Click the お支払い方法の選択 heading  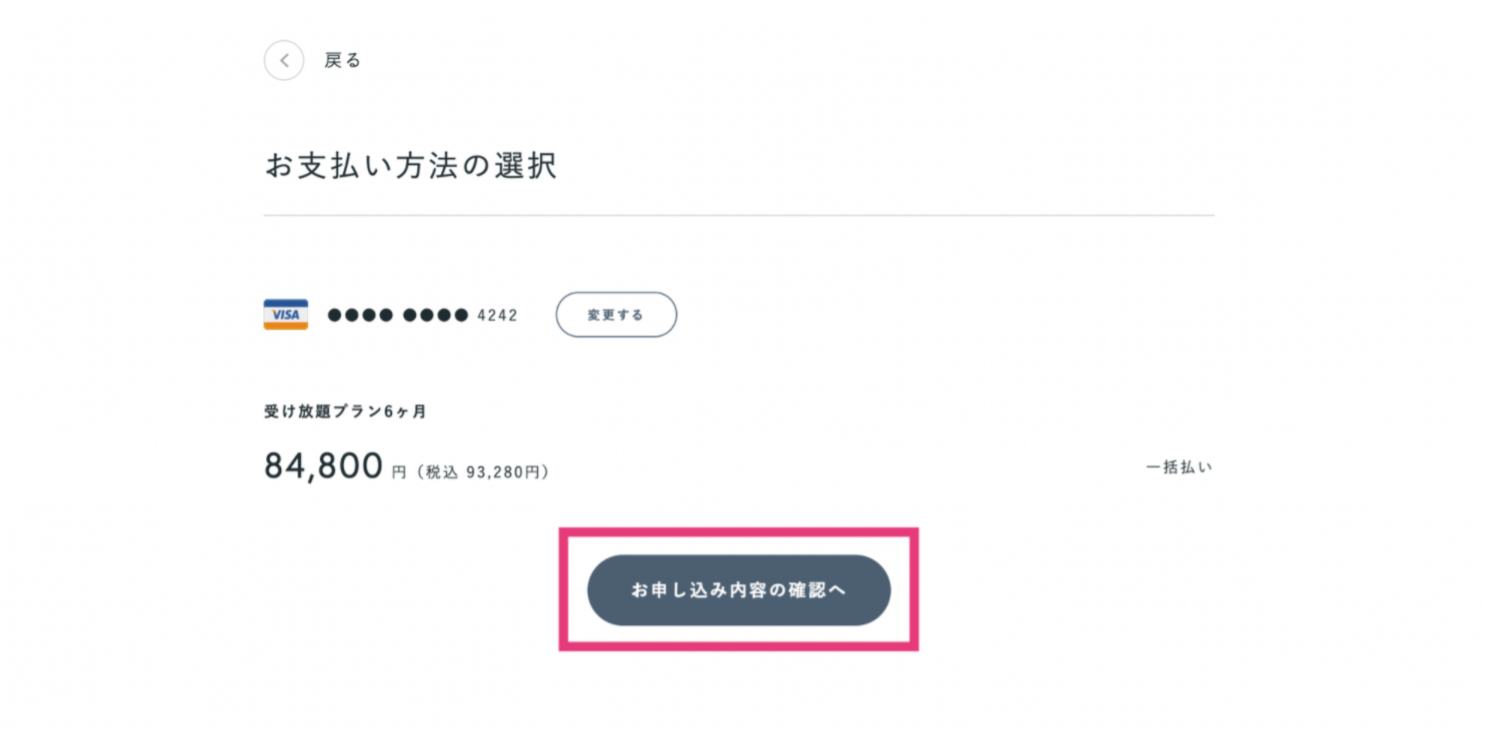[x=411, y=165]
